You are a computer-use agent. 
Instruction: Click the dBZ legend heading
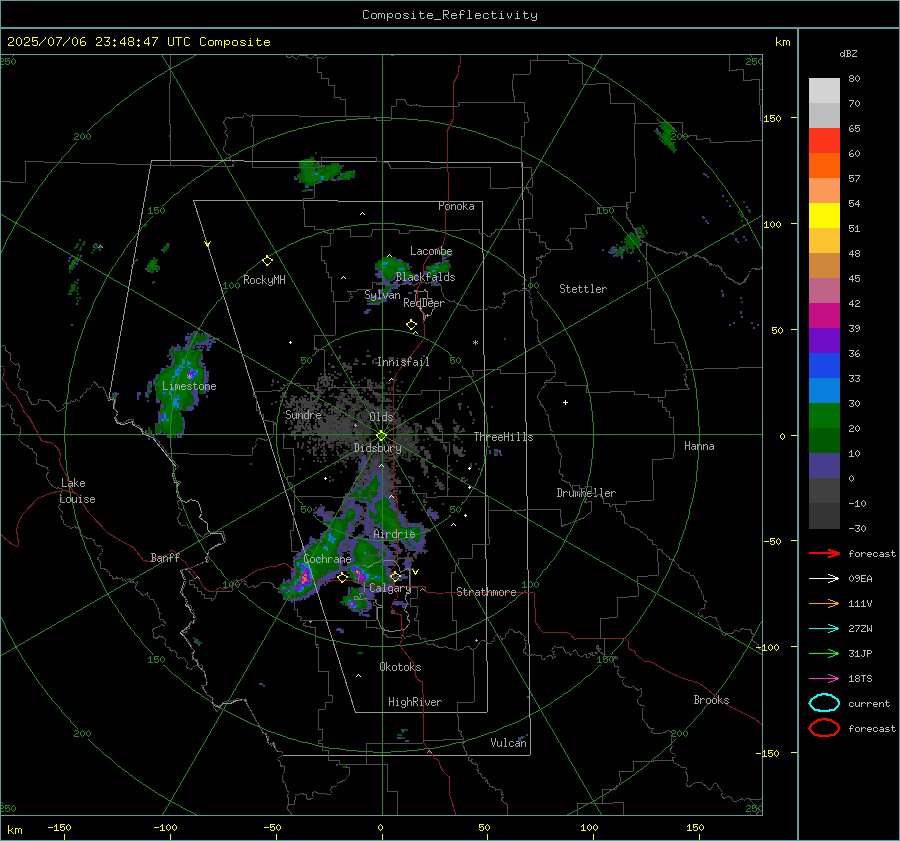point(848,53)
